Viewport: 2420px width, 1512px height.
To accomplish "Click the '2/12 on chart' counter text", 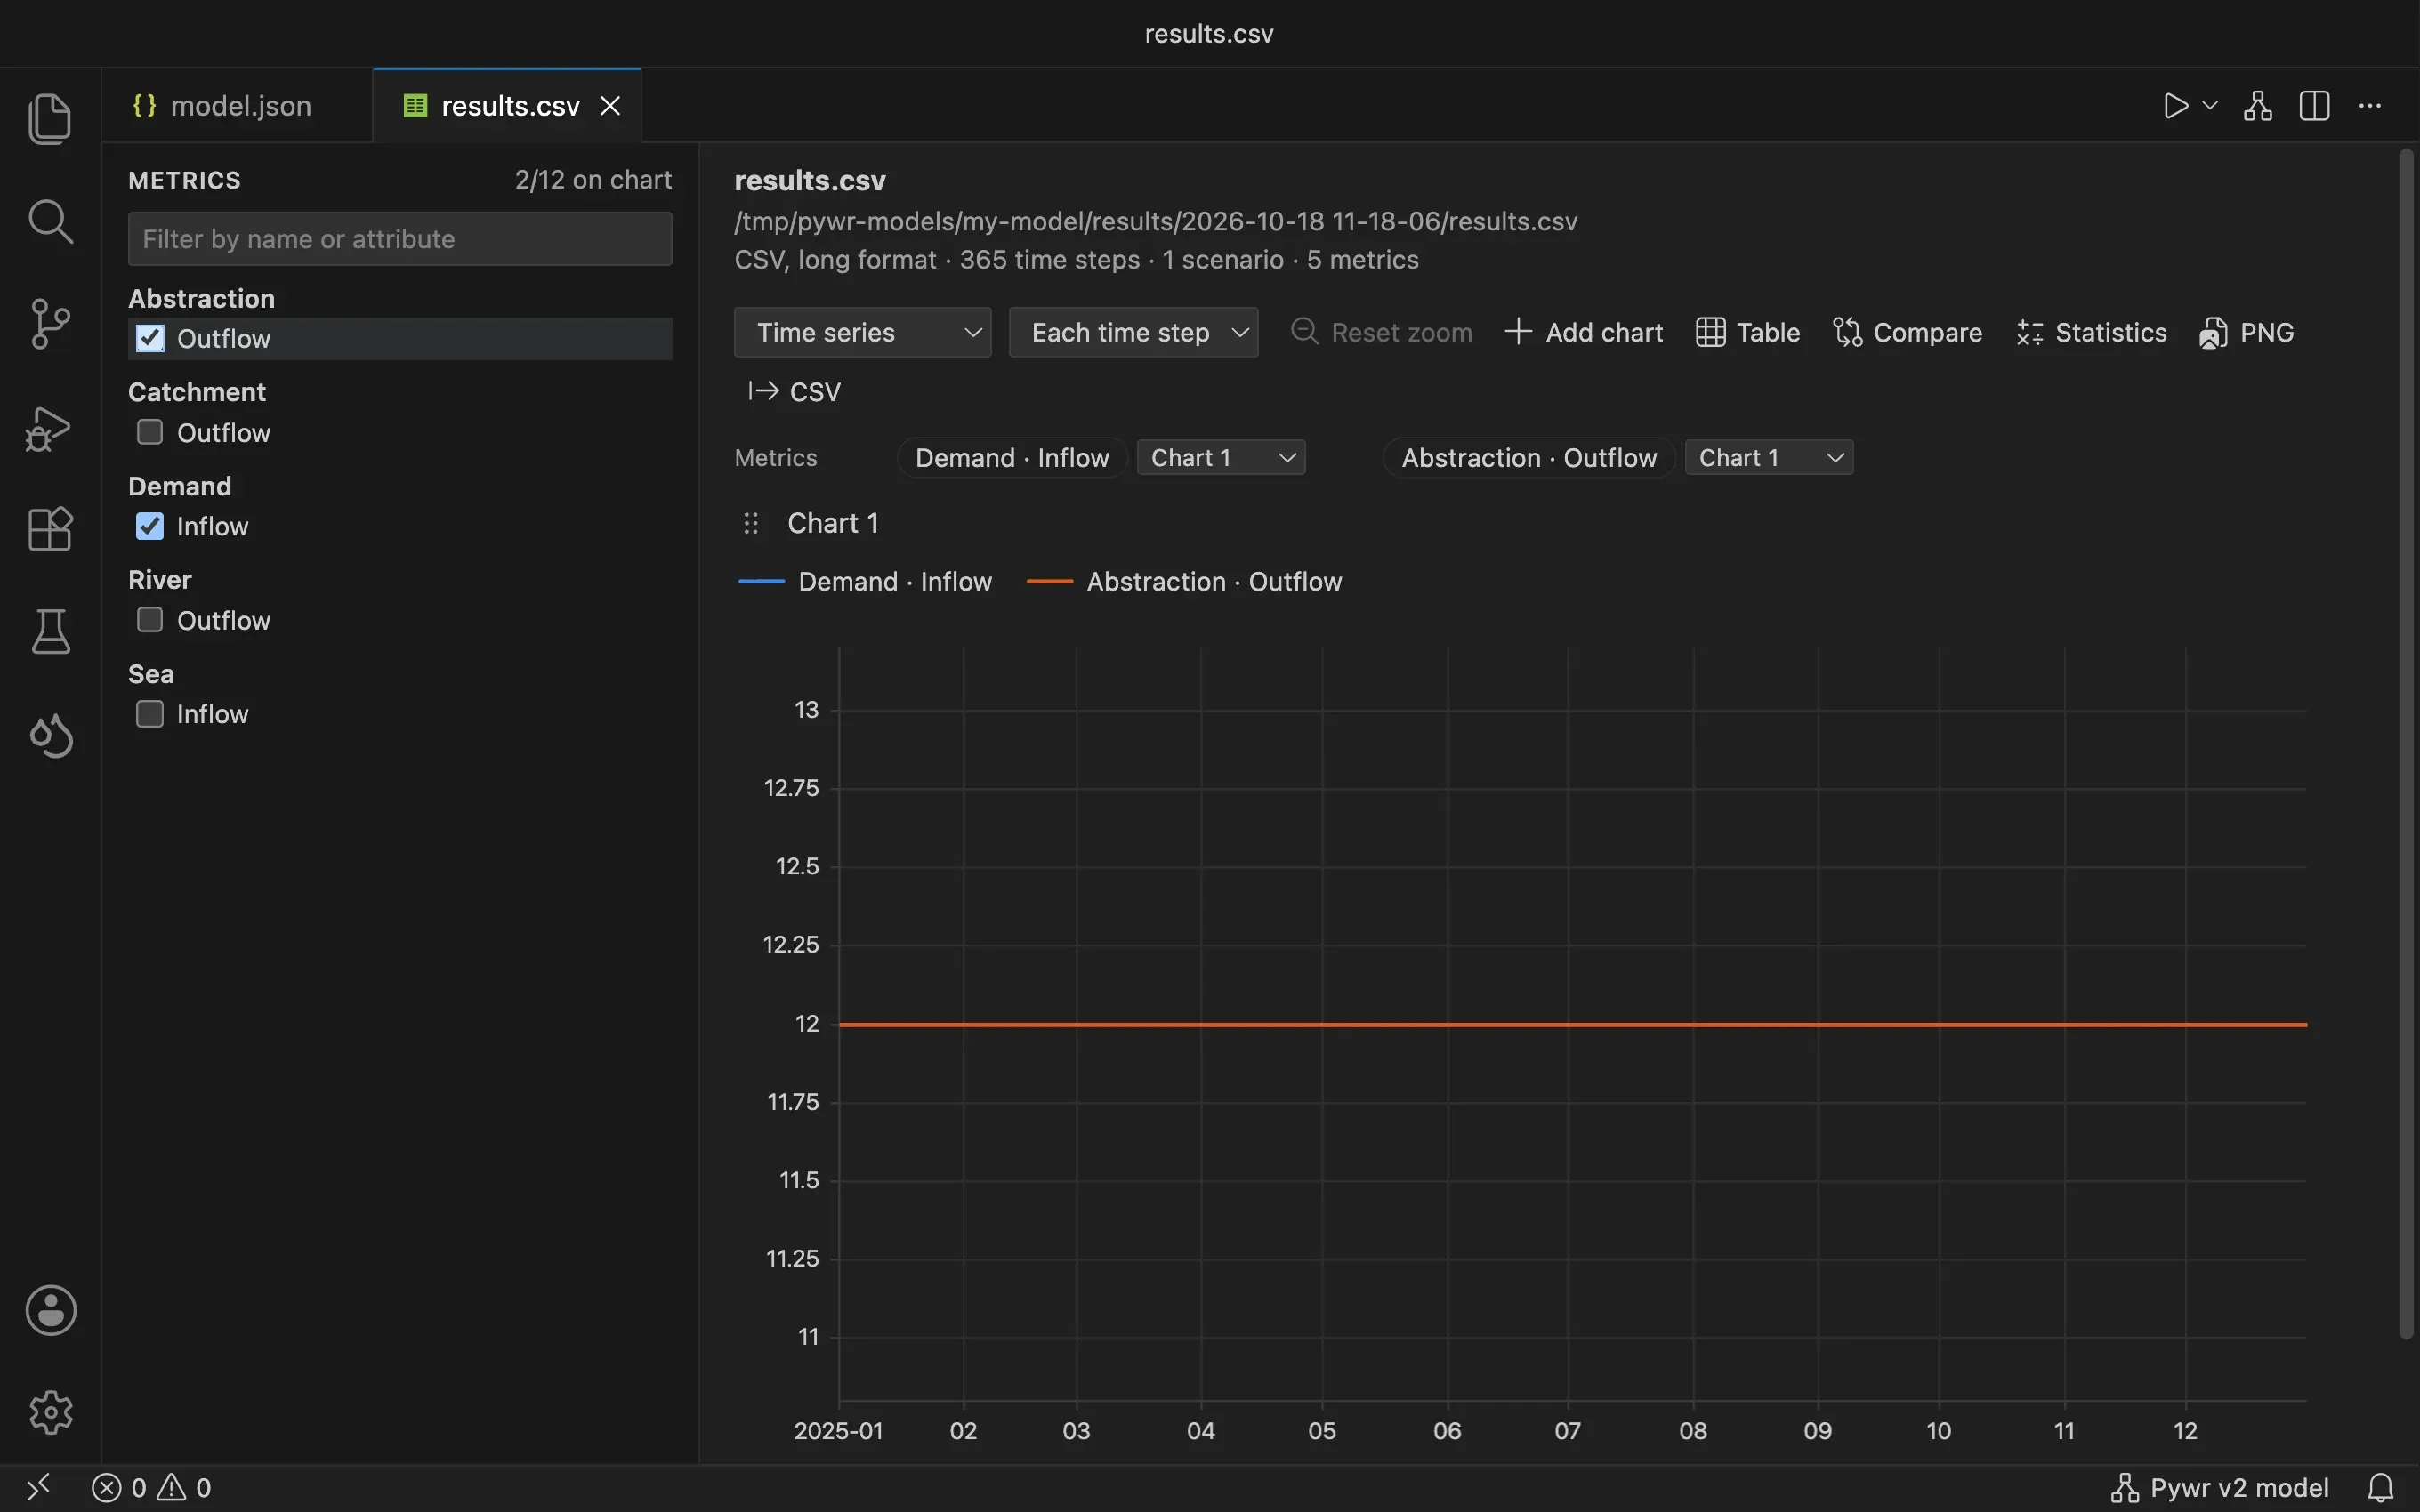I will pos(593,180).
